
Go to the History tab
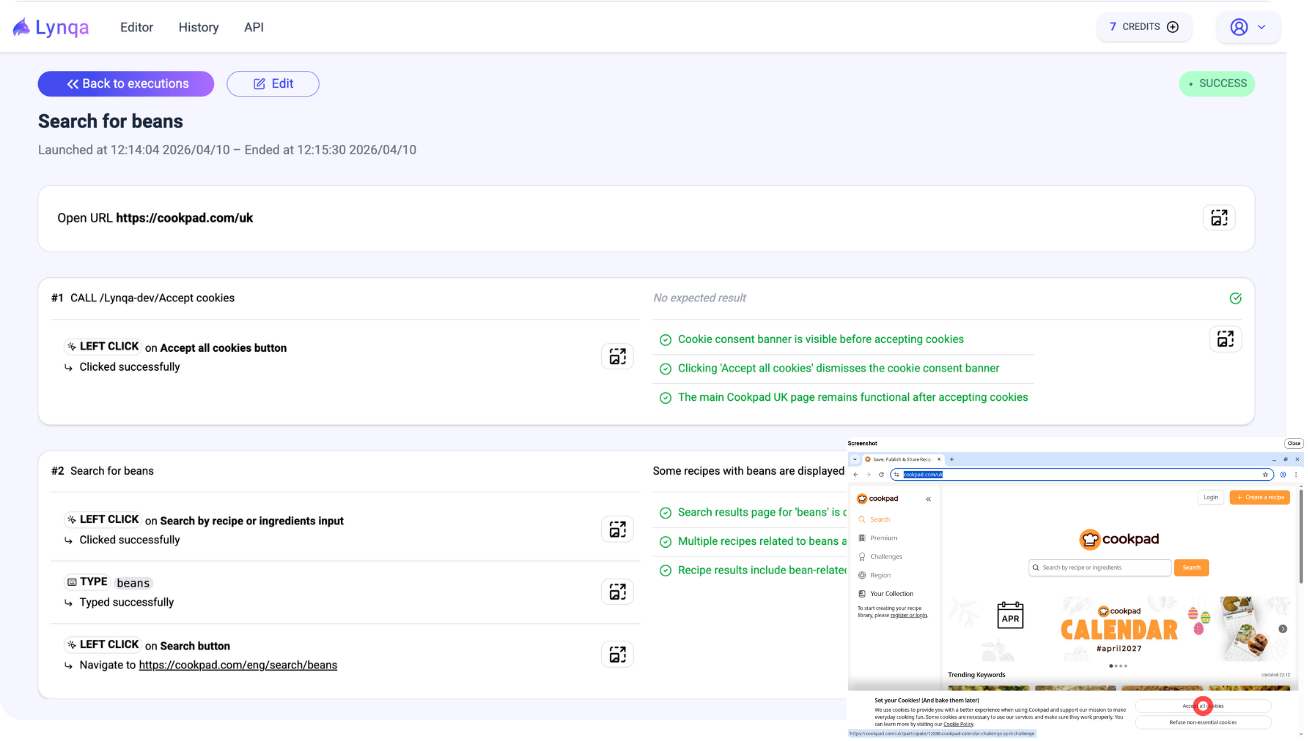[198, 27]
